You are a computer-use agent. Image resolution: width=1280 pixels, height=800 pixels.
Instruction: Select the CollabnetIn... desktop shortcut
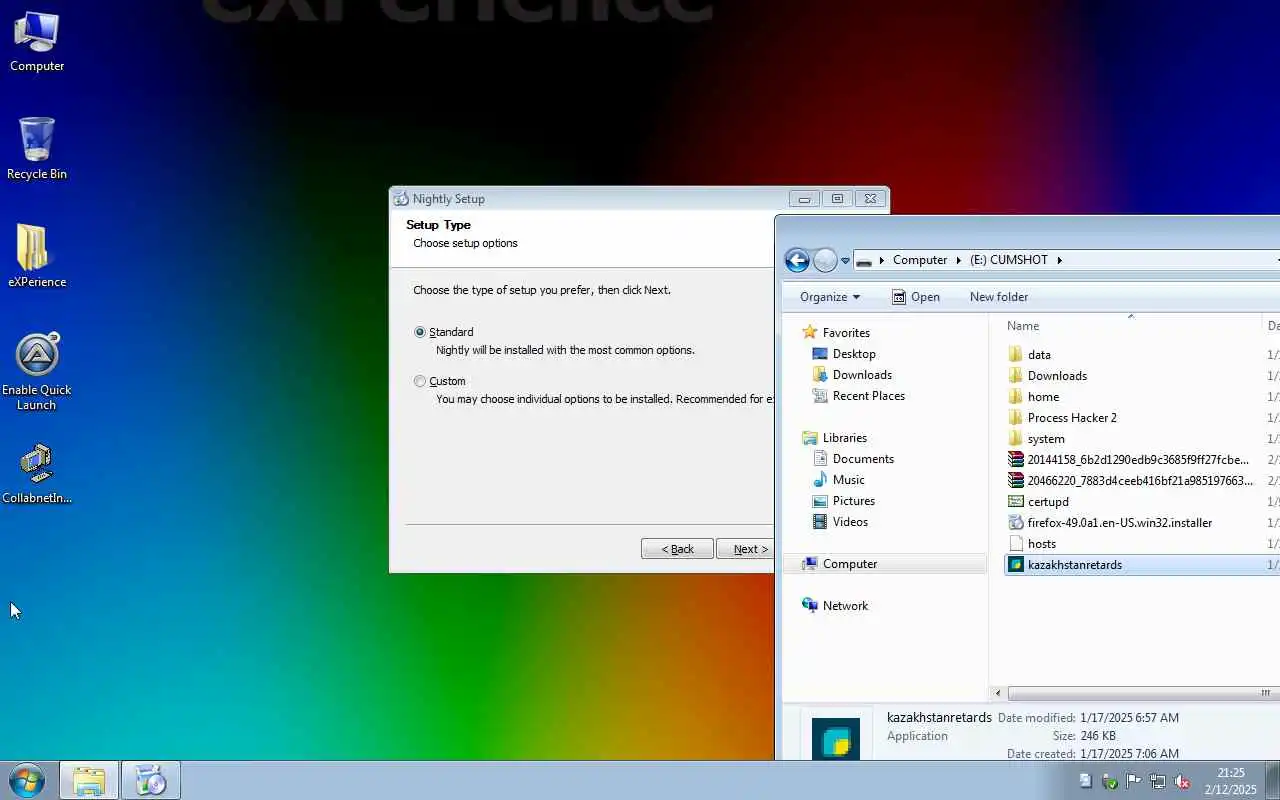point(37,474)
